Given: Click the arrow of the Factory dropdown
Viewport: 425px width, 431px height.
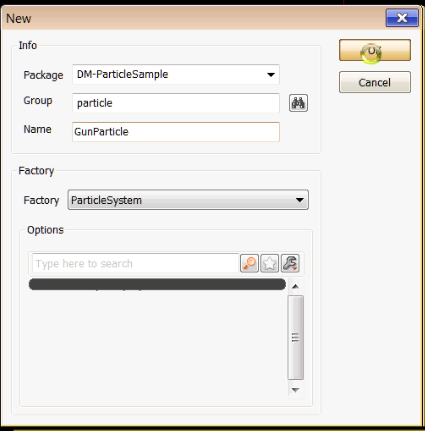Looking at the screenshot, I should pos(300,200).
